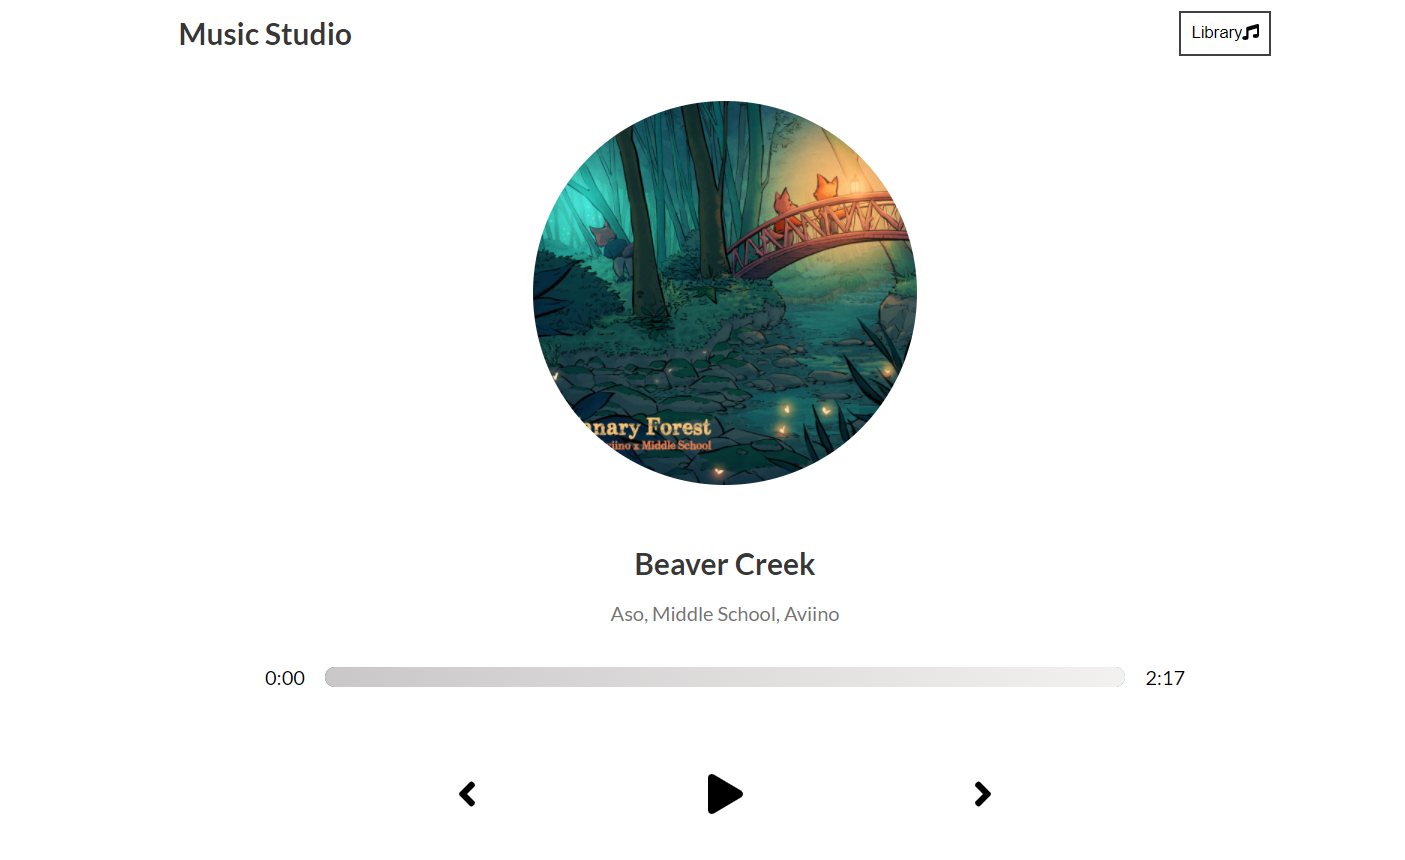This screenshot has width=1405, height=860.
Task: Skip back with the left chevron icon
Action: pyautogui.click(x=467, y=794)
